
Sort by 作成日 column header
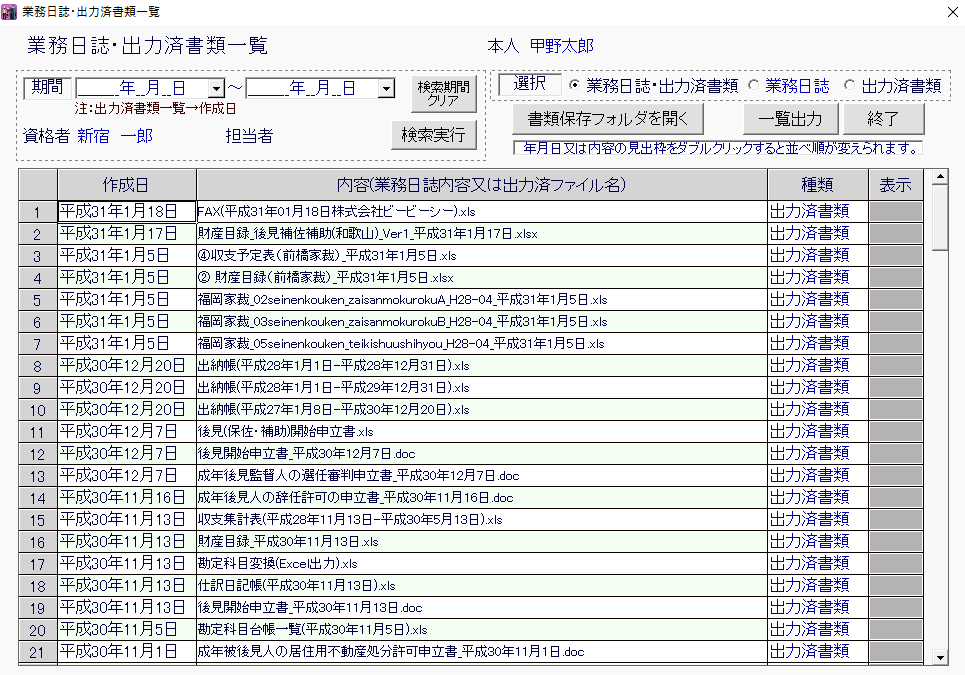click(126, 185)
